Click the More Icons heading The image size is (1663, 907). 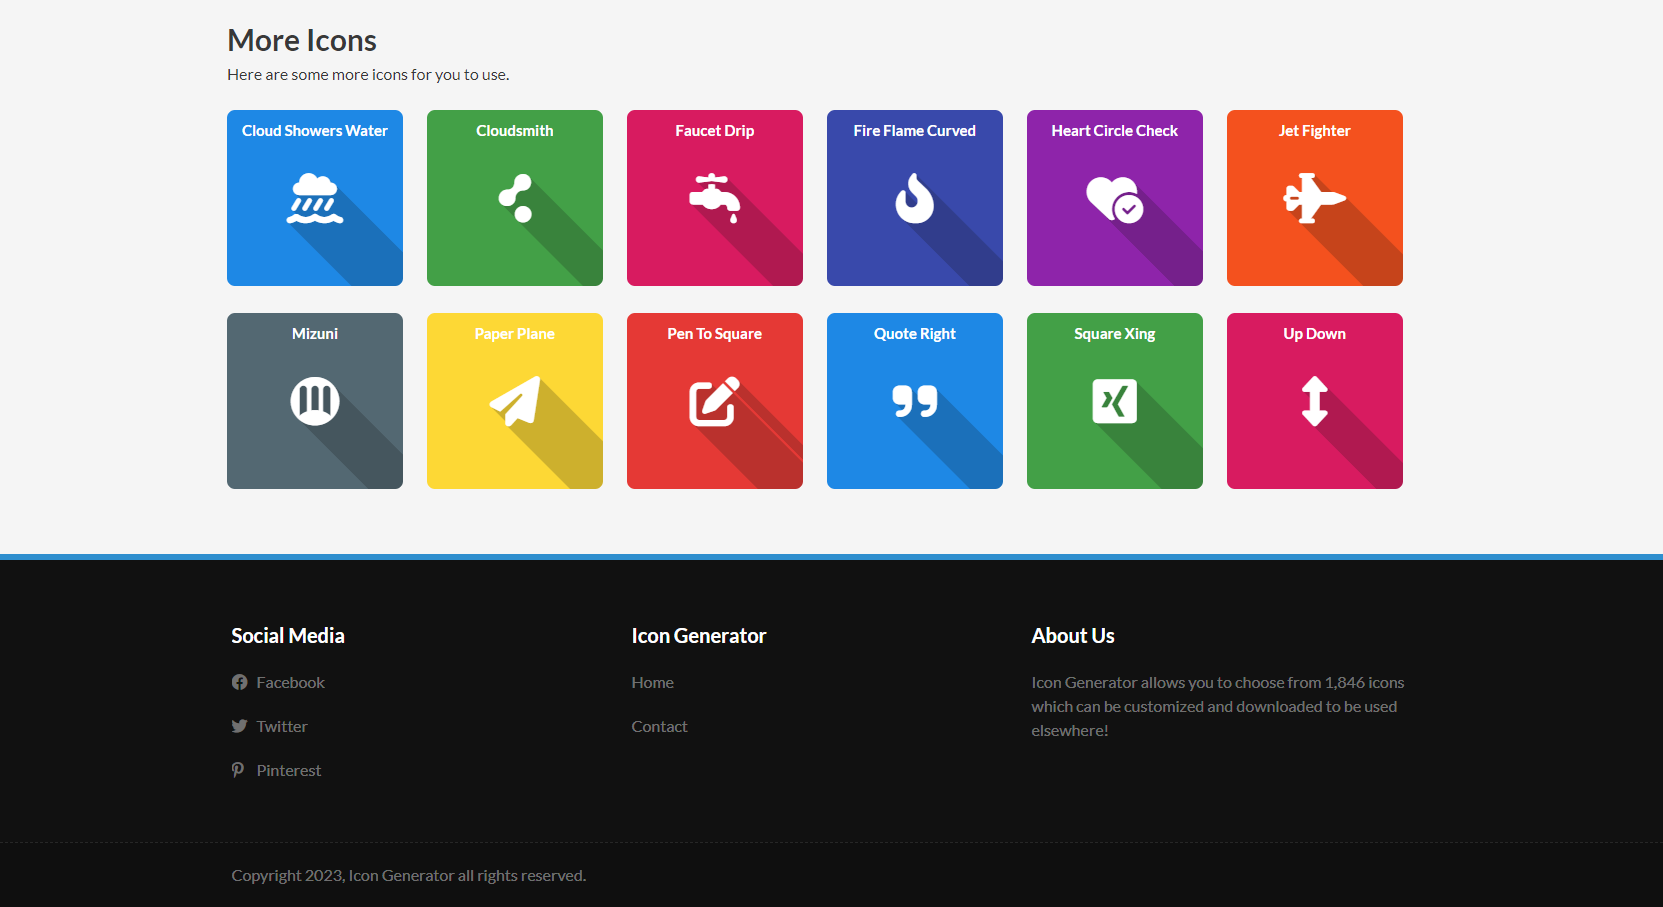[302, 41]
